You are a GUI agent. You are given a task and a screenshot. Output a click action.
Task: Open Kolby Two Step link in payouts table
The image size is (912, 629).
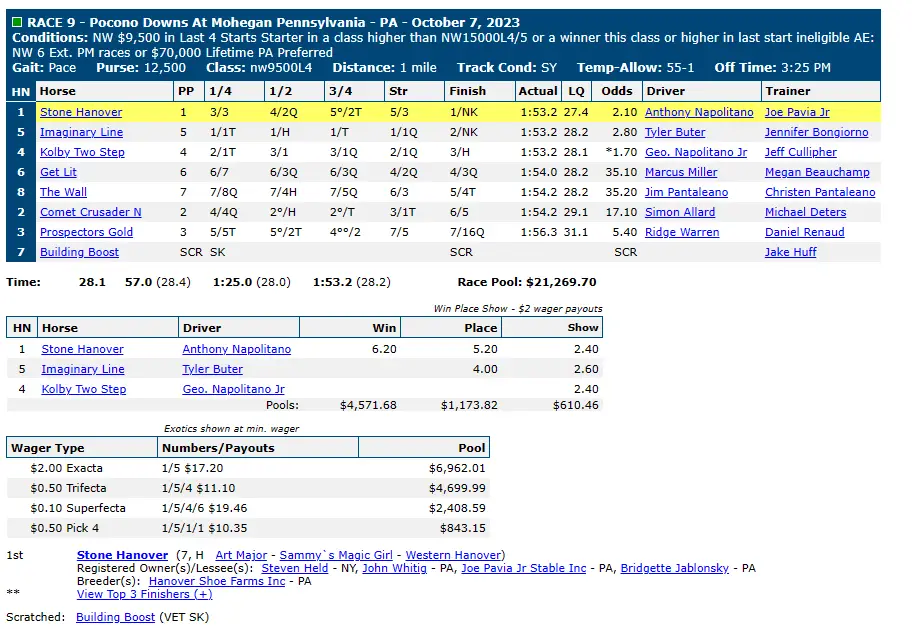tap(83, 389)
